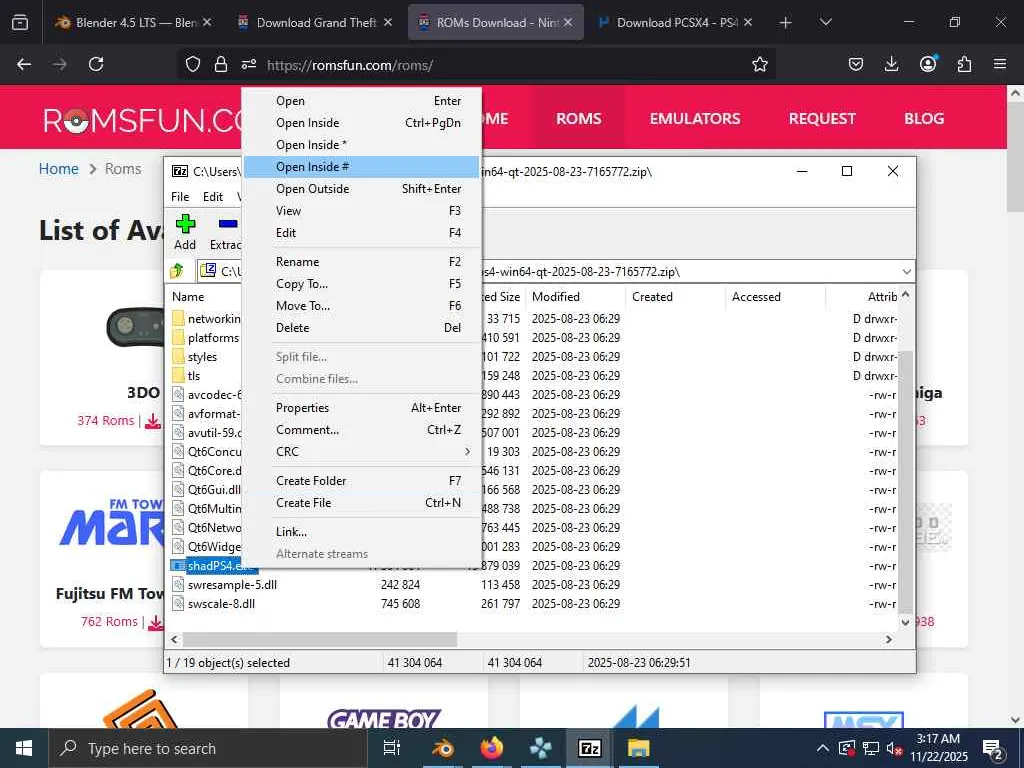This screenshot has height=768, width=1024.
Task: Click the 7-Zip vertical scrollbar down arrow
Action: [x=905, y=622]
